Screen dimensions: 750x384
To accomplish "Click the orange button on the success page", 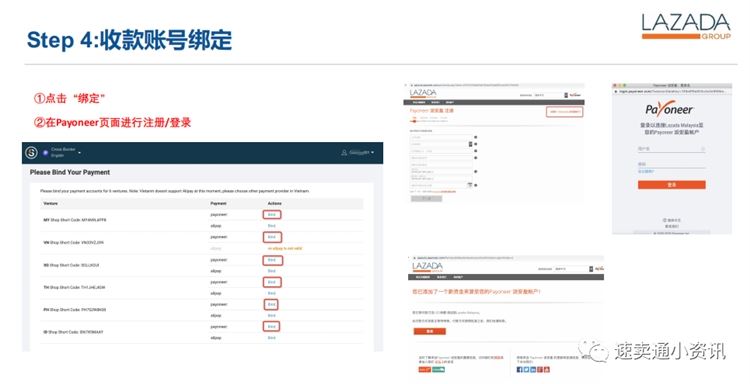I will click(430, 331).
